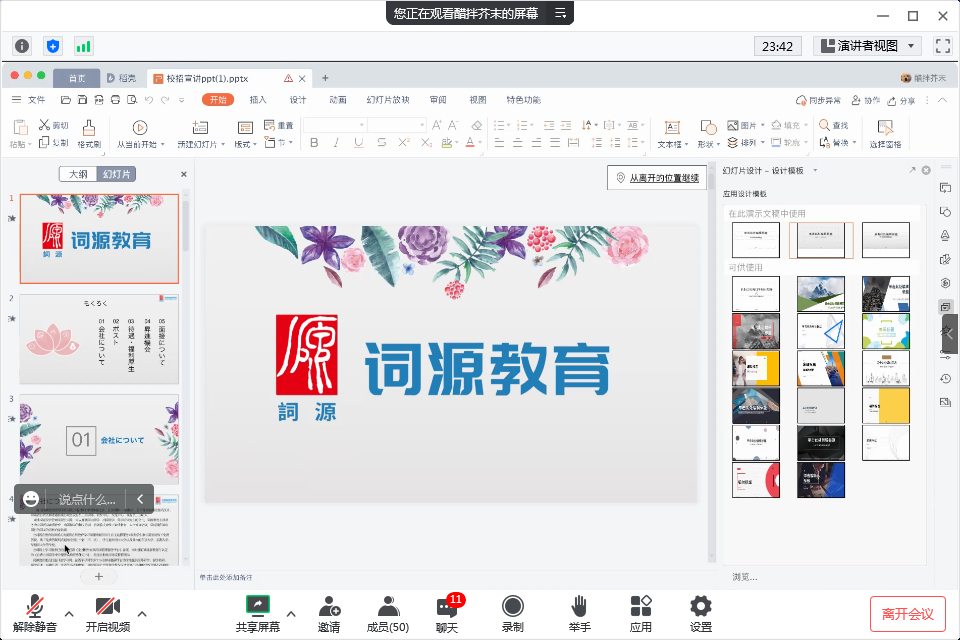Click the raise hand (举手) icon
Image resolution: width=960 pixels, height=640 pixels.
[578, 612]
